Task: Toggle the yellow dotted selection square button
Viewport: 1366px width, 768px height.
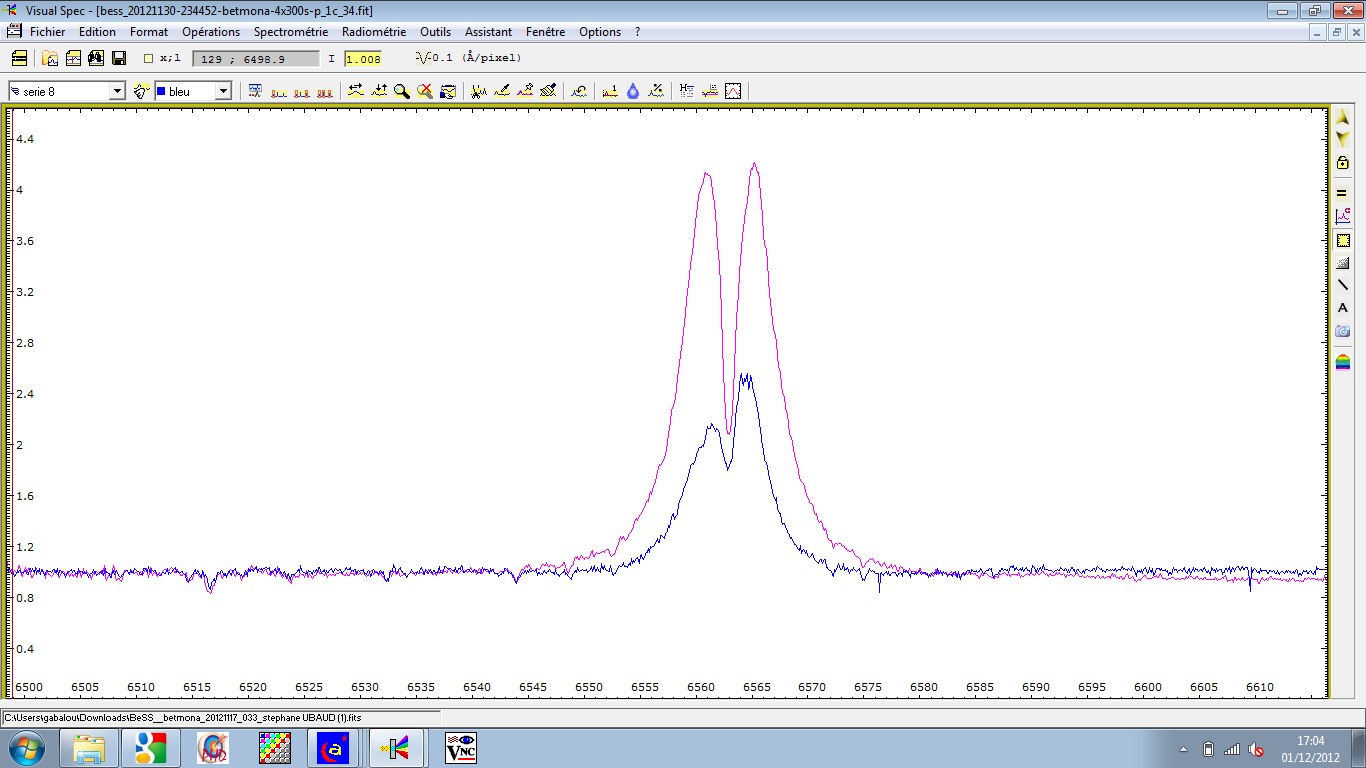Action: (1343, 240)
